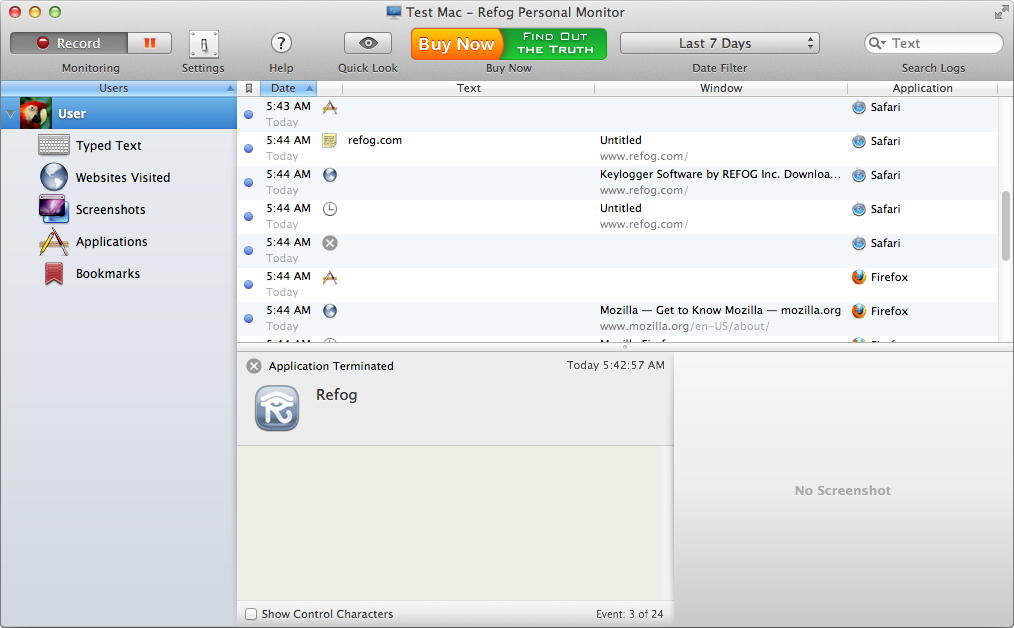Click the bookmark column header icon
Viewport: 1014px width, 628px height.
click(x=249, y=88)
